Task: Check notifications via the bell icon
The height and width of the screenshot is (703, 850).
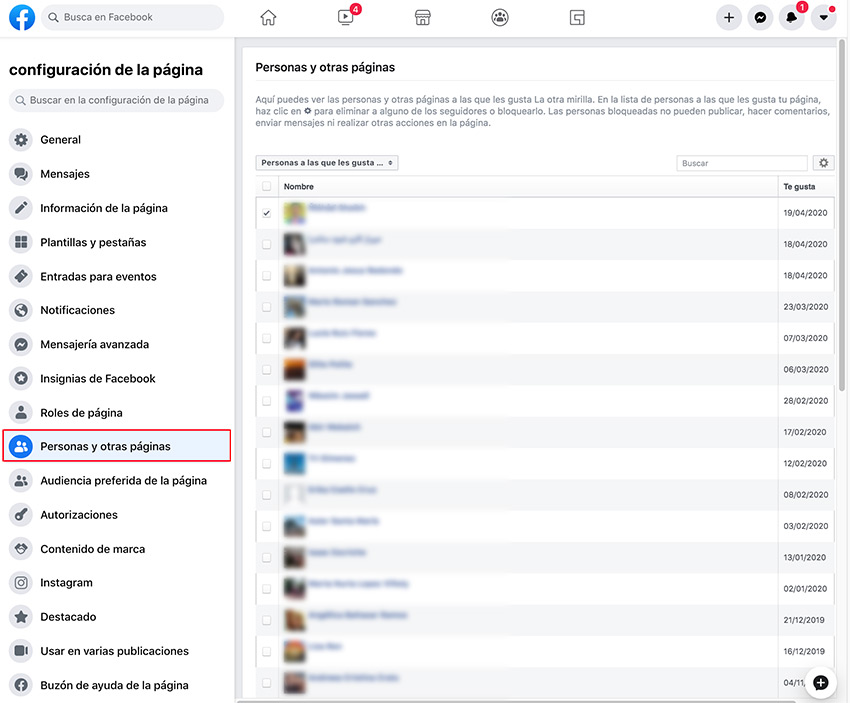Action: click(x=791, y=17)
